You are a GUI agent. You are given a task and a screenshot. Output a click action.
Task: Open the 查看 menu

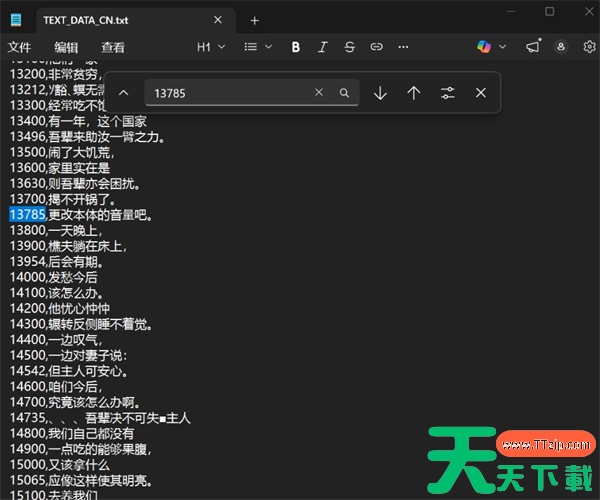(x=113, y=47)
